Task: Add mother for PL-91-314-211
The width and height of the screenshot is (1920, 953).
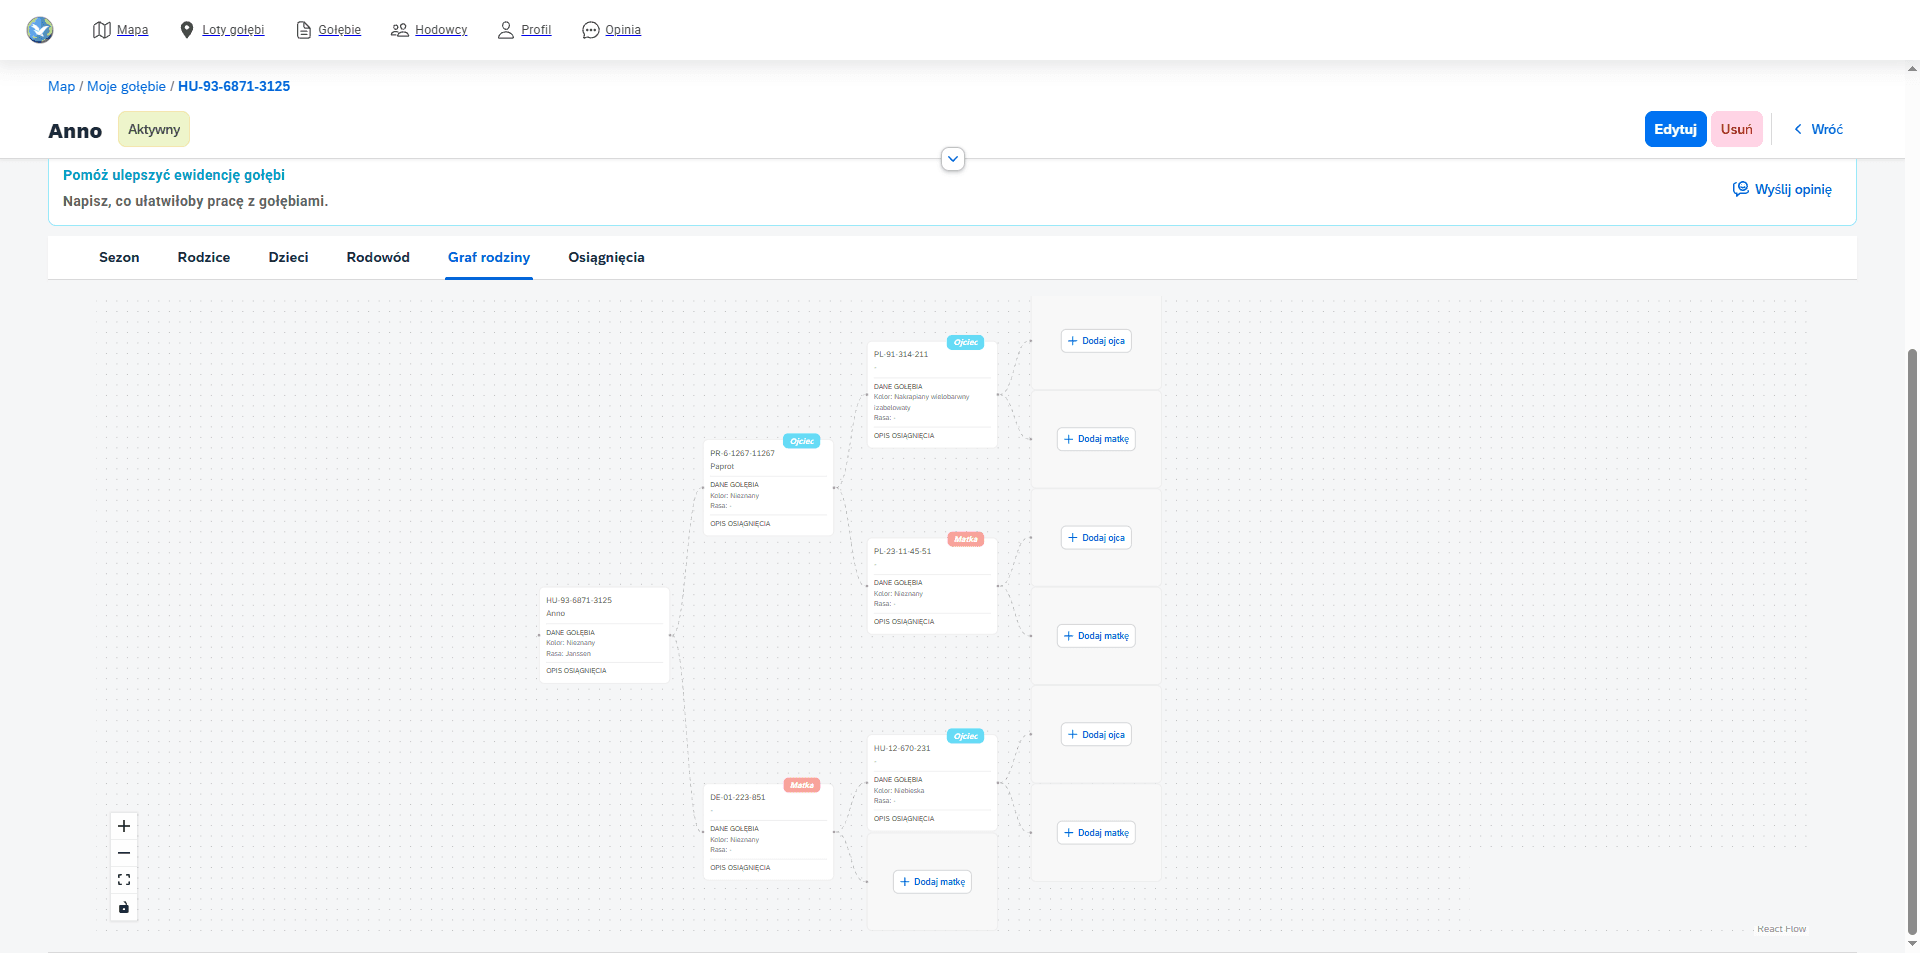Action: point(1096,439)
